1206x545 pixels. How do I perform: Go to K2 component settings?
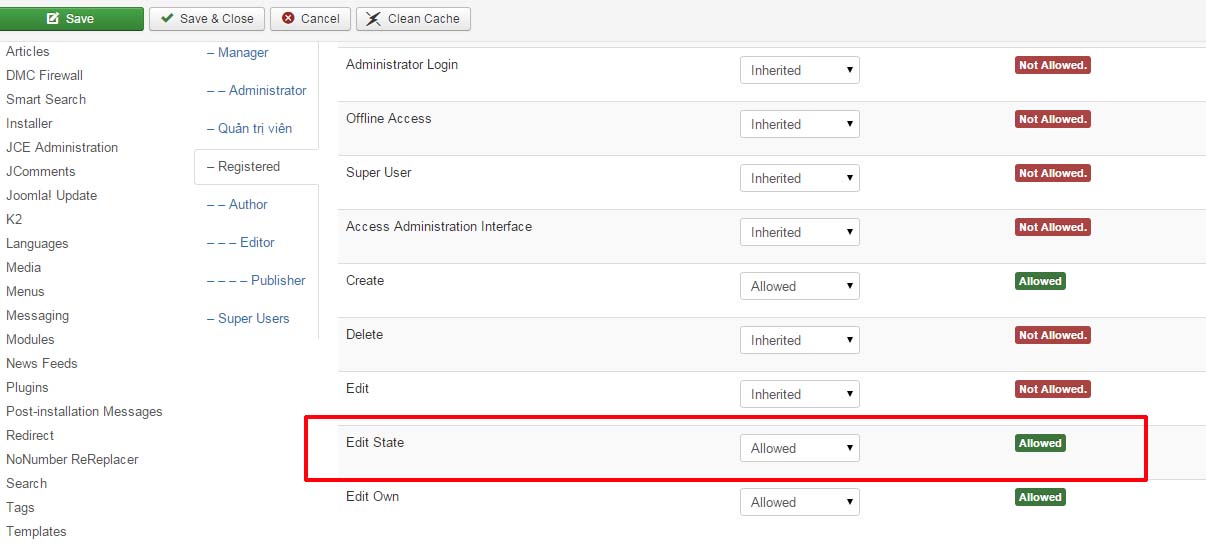14,219
